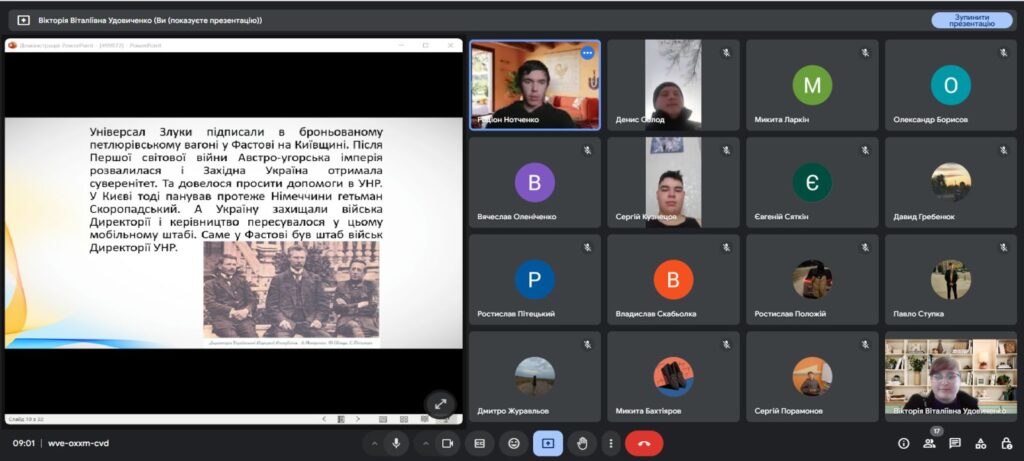Click the red leave call button
Image resolution: width=1024 pixels, height=461 pixels.
[x=643, y=443]
